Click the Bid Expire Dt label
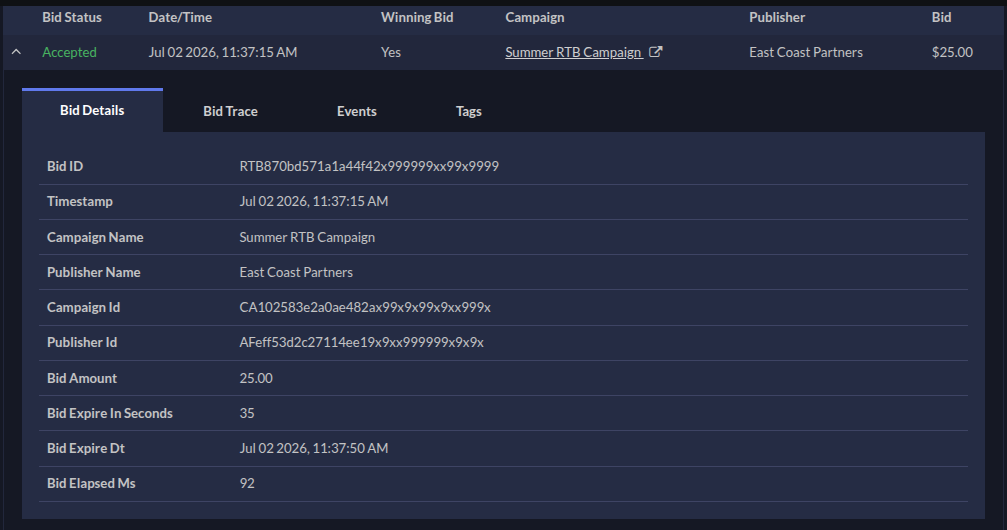Viewport: 1007px width, 530px height. coord(86,448)
